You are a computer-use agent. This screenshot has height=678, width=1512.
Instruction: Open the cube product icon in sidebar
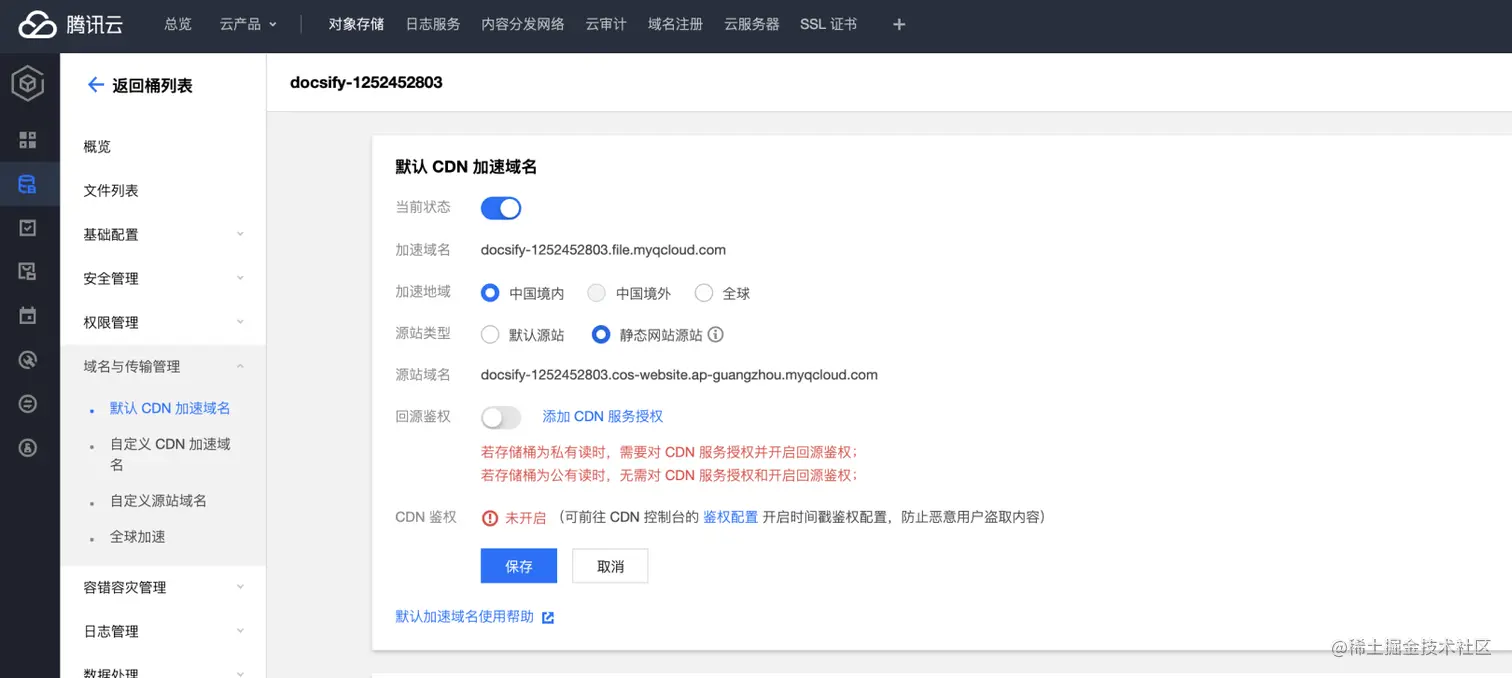pyautogui.click(x=28, y=84)
